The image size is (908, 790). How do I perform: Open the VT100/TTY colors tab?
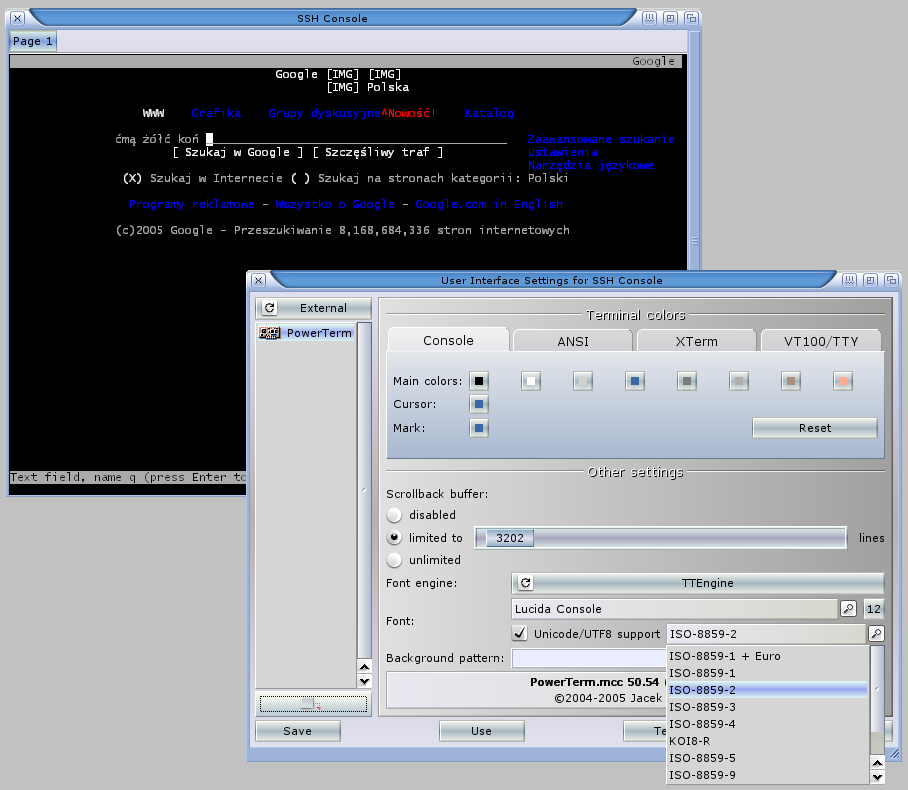click(819, 341)
